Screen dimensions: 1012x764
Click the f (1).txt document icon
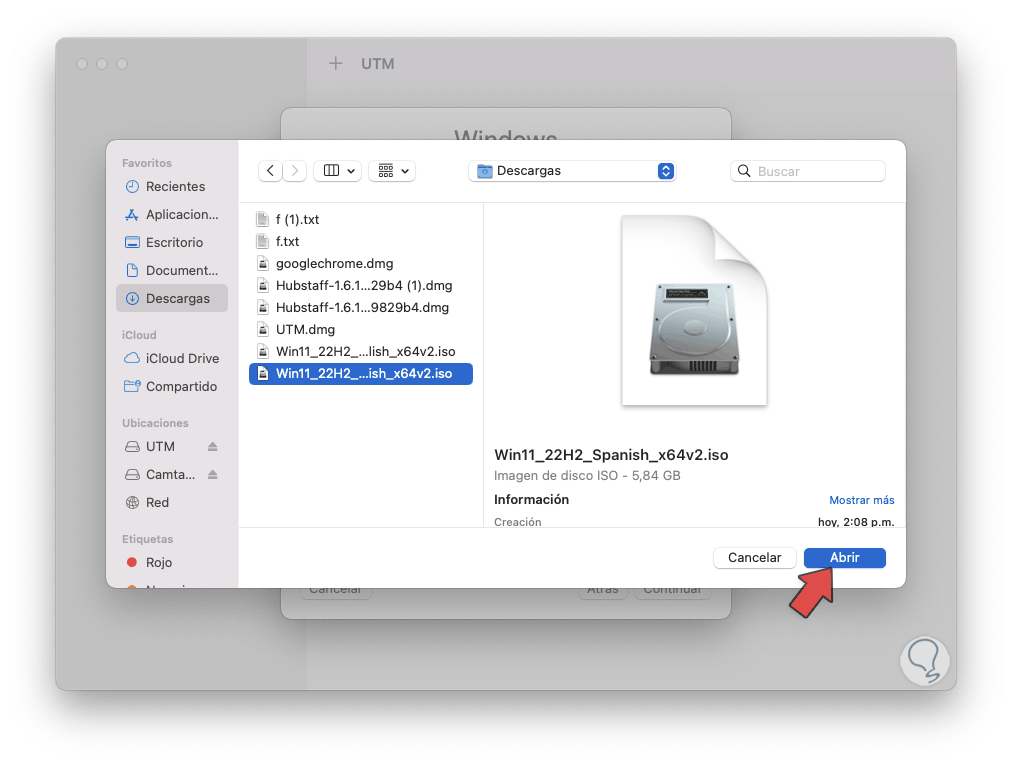click(263, 219)
